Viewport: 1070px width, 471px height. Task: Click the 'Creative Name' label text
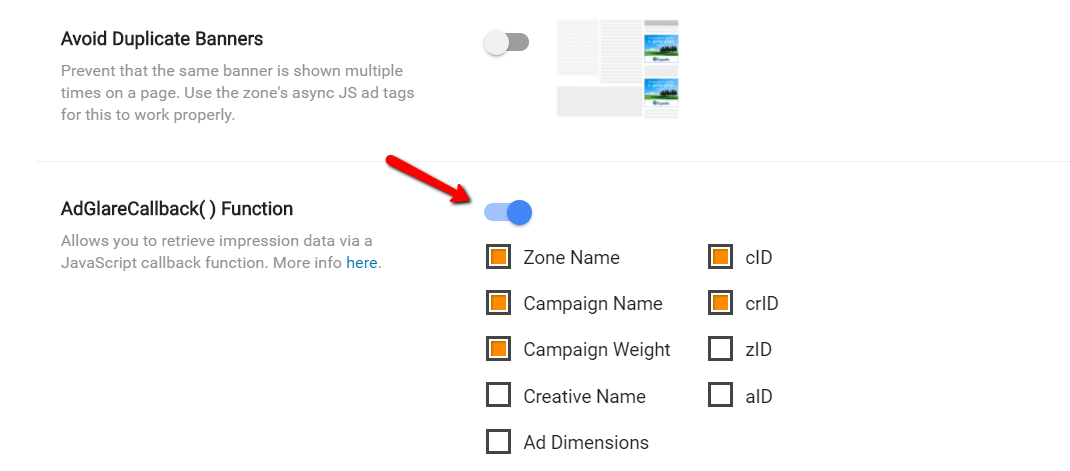point(584,396)
